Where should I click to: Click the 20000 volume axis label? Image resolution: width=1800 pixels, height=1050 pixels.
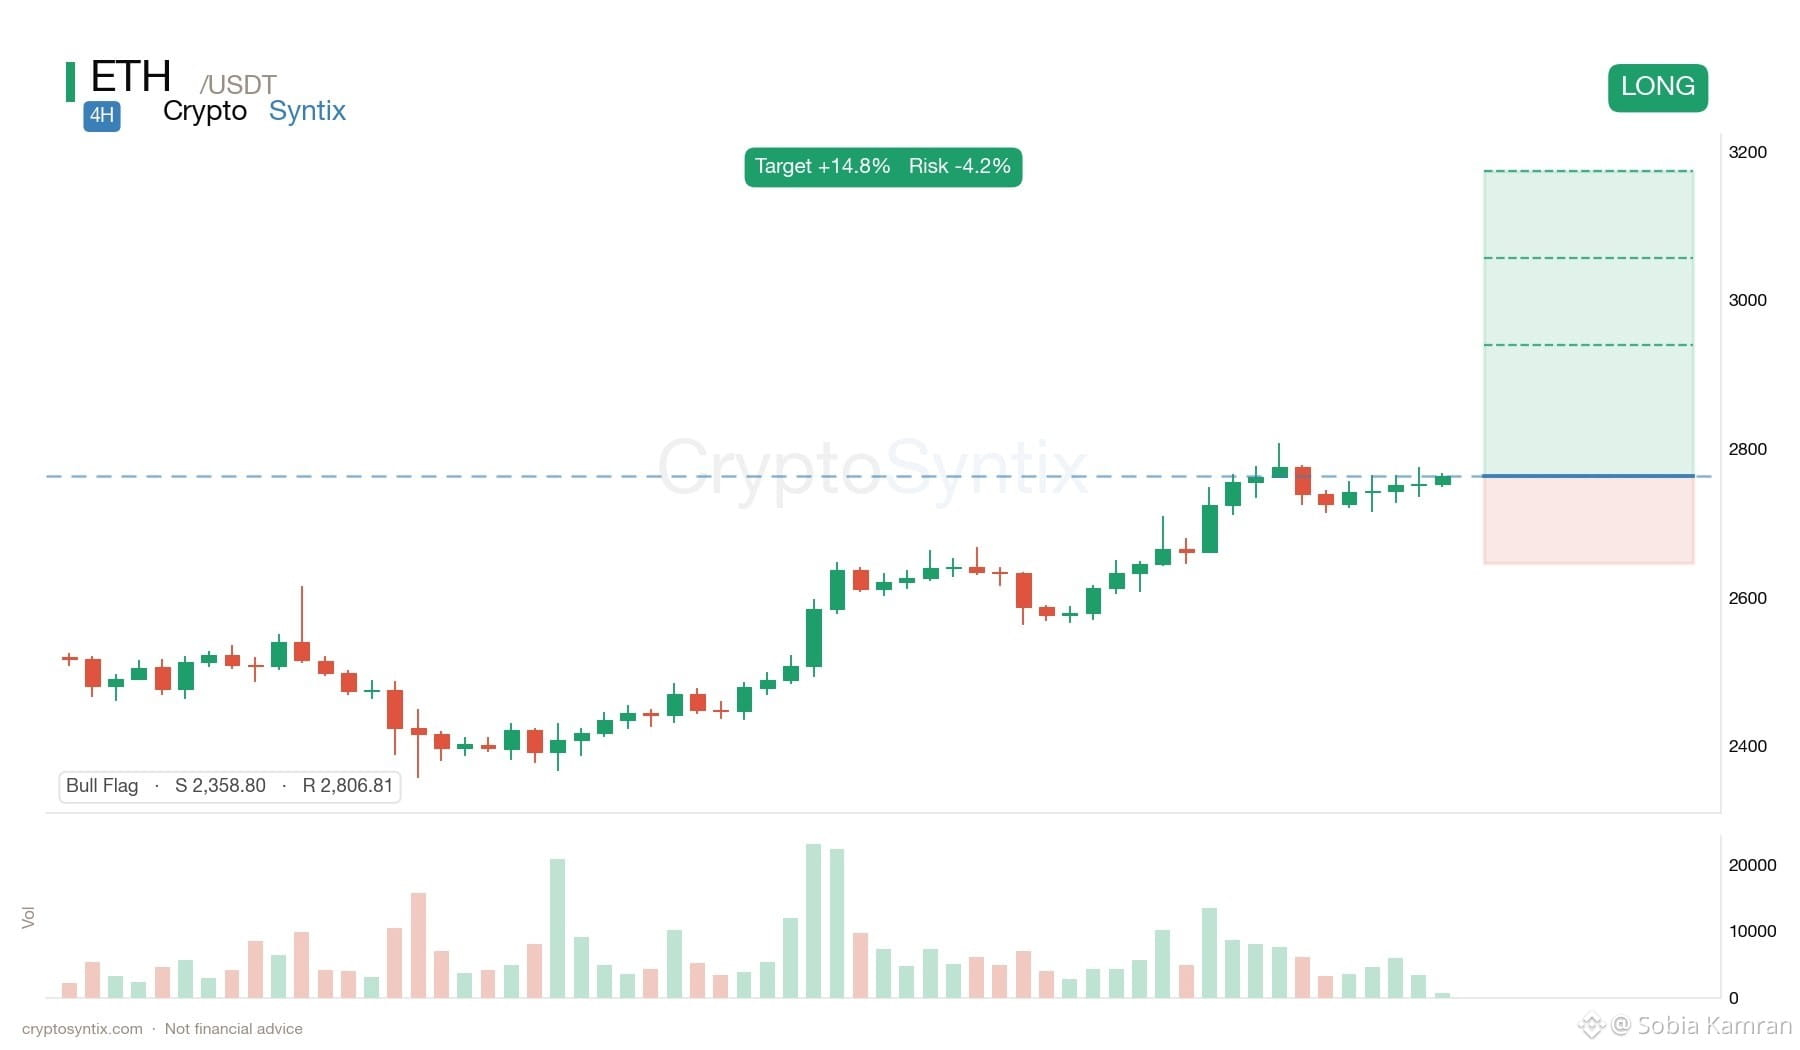click(x=1752, y=865)
